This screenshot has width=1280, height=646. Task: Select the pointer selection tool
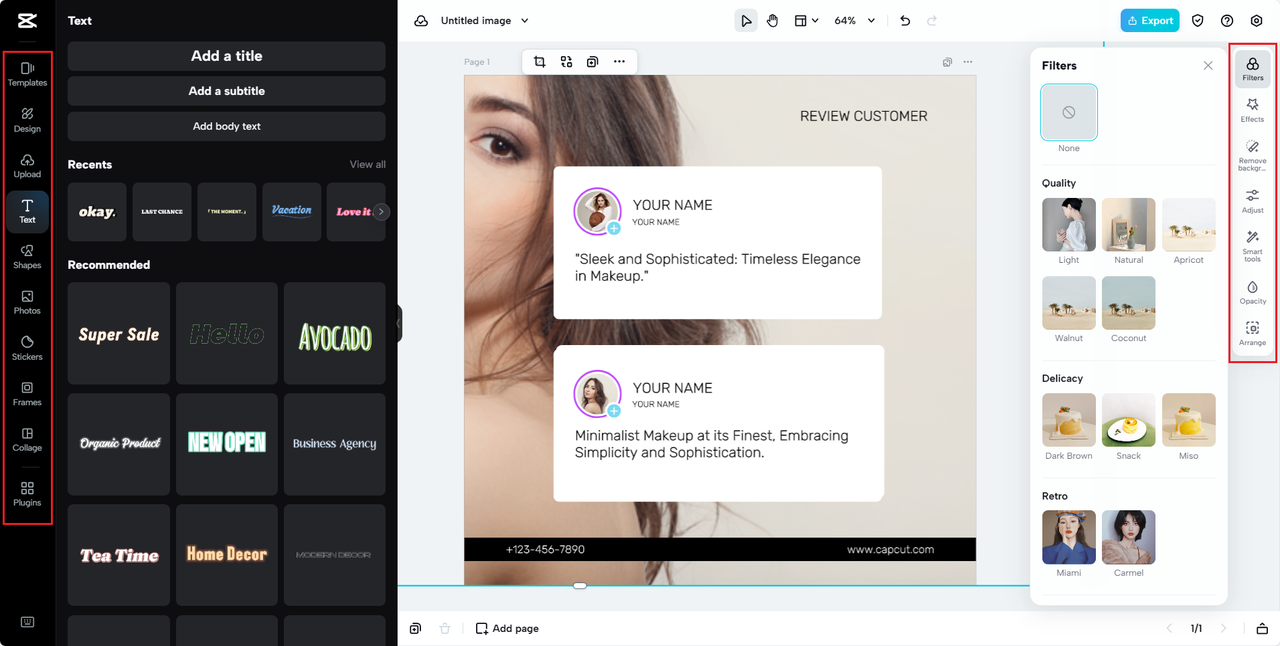(x=746, y=21)
